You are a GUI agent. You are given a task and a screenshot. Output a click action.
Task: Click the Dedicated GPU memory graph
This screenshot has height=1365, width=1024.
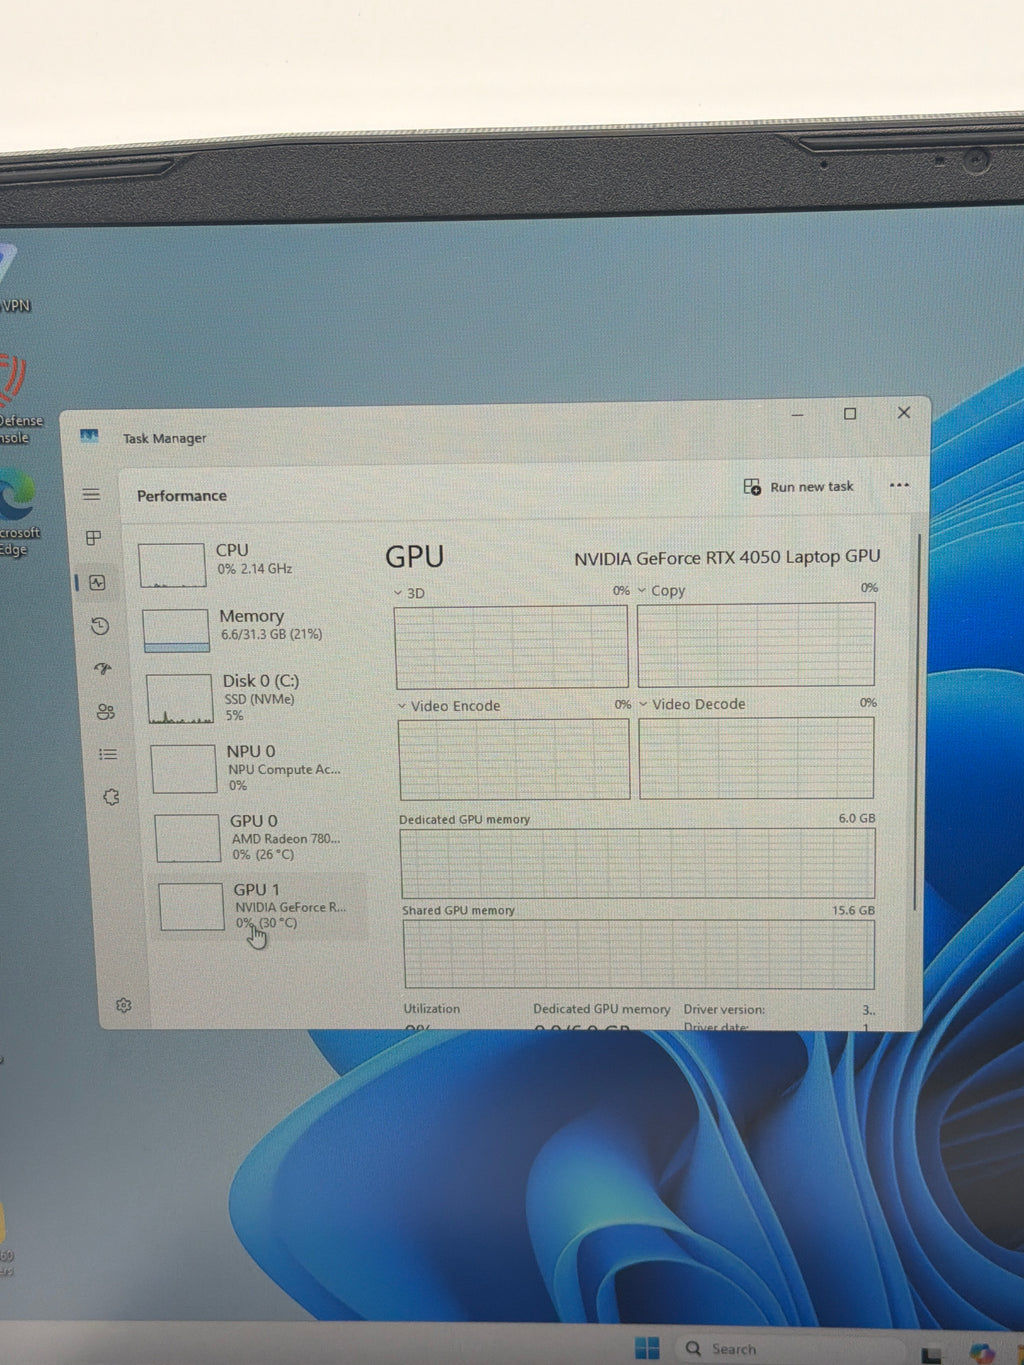tap(638, 863)
